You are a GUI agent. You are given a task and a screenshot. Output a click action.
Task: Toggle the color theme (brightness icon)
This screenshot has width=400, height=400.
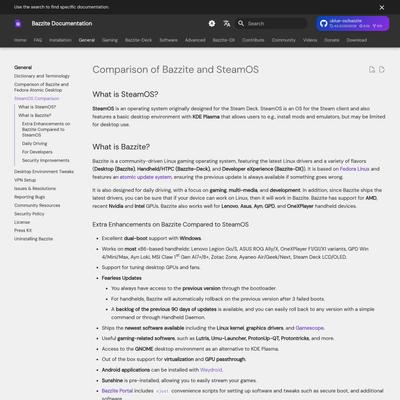(212, 24)
